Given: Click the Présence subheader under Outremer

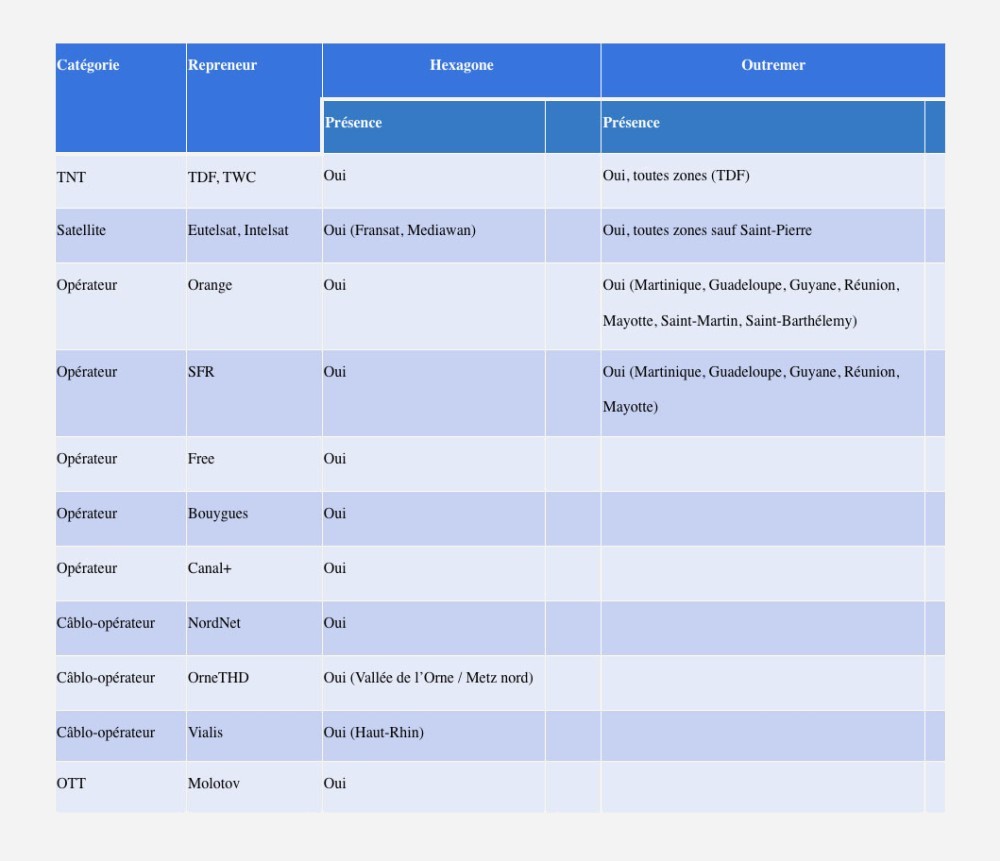Looking at the screenshot, I should pyautogui.click(x=631, y=123).
